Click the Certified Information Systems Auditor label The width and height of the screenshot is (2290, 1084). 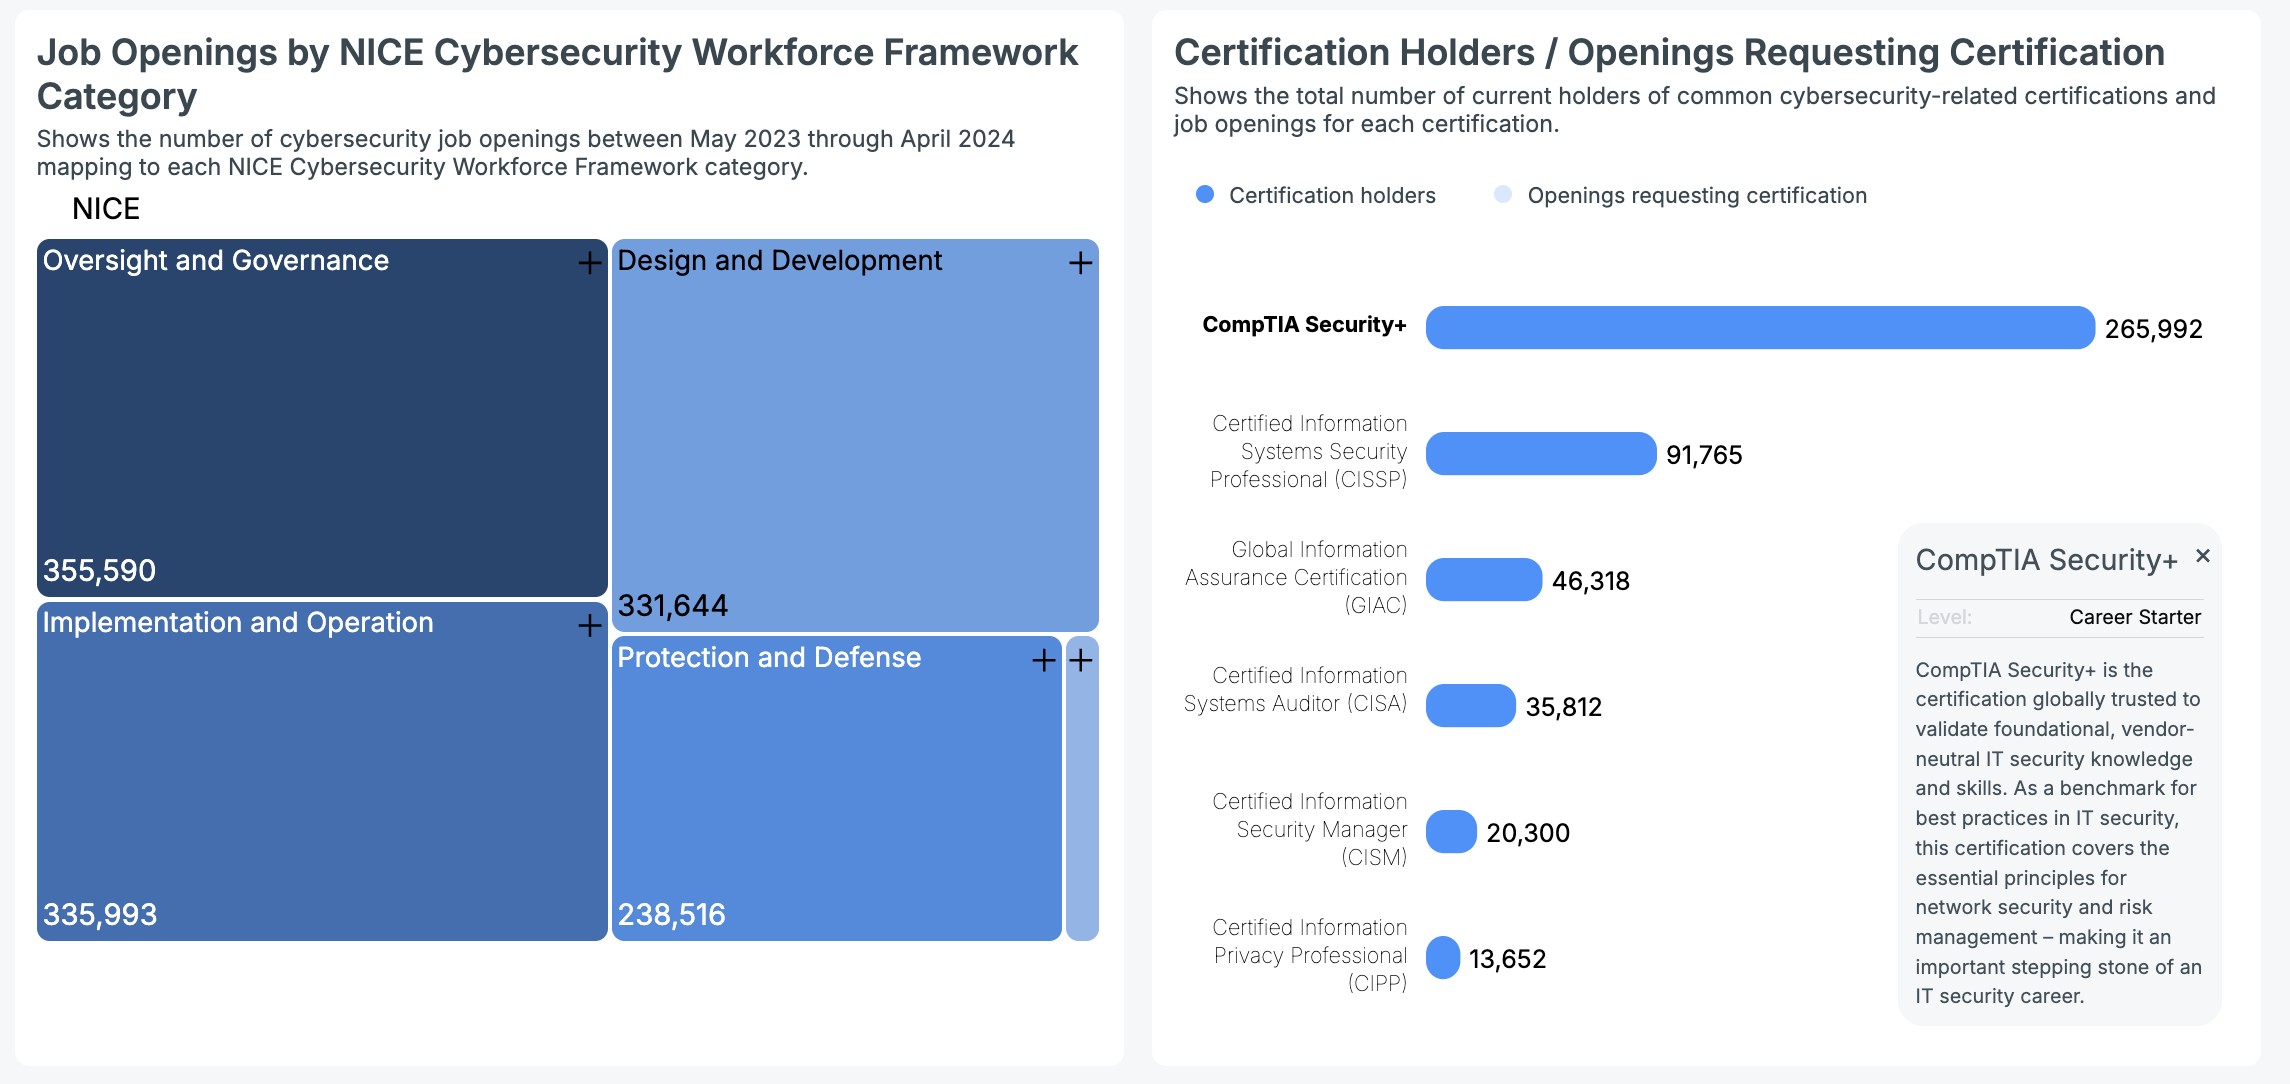[1295, 690]
